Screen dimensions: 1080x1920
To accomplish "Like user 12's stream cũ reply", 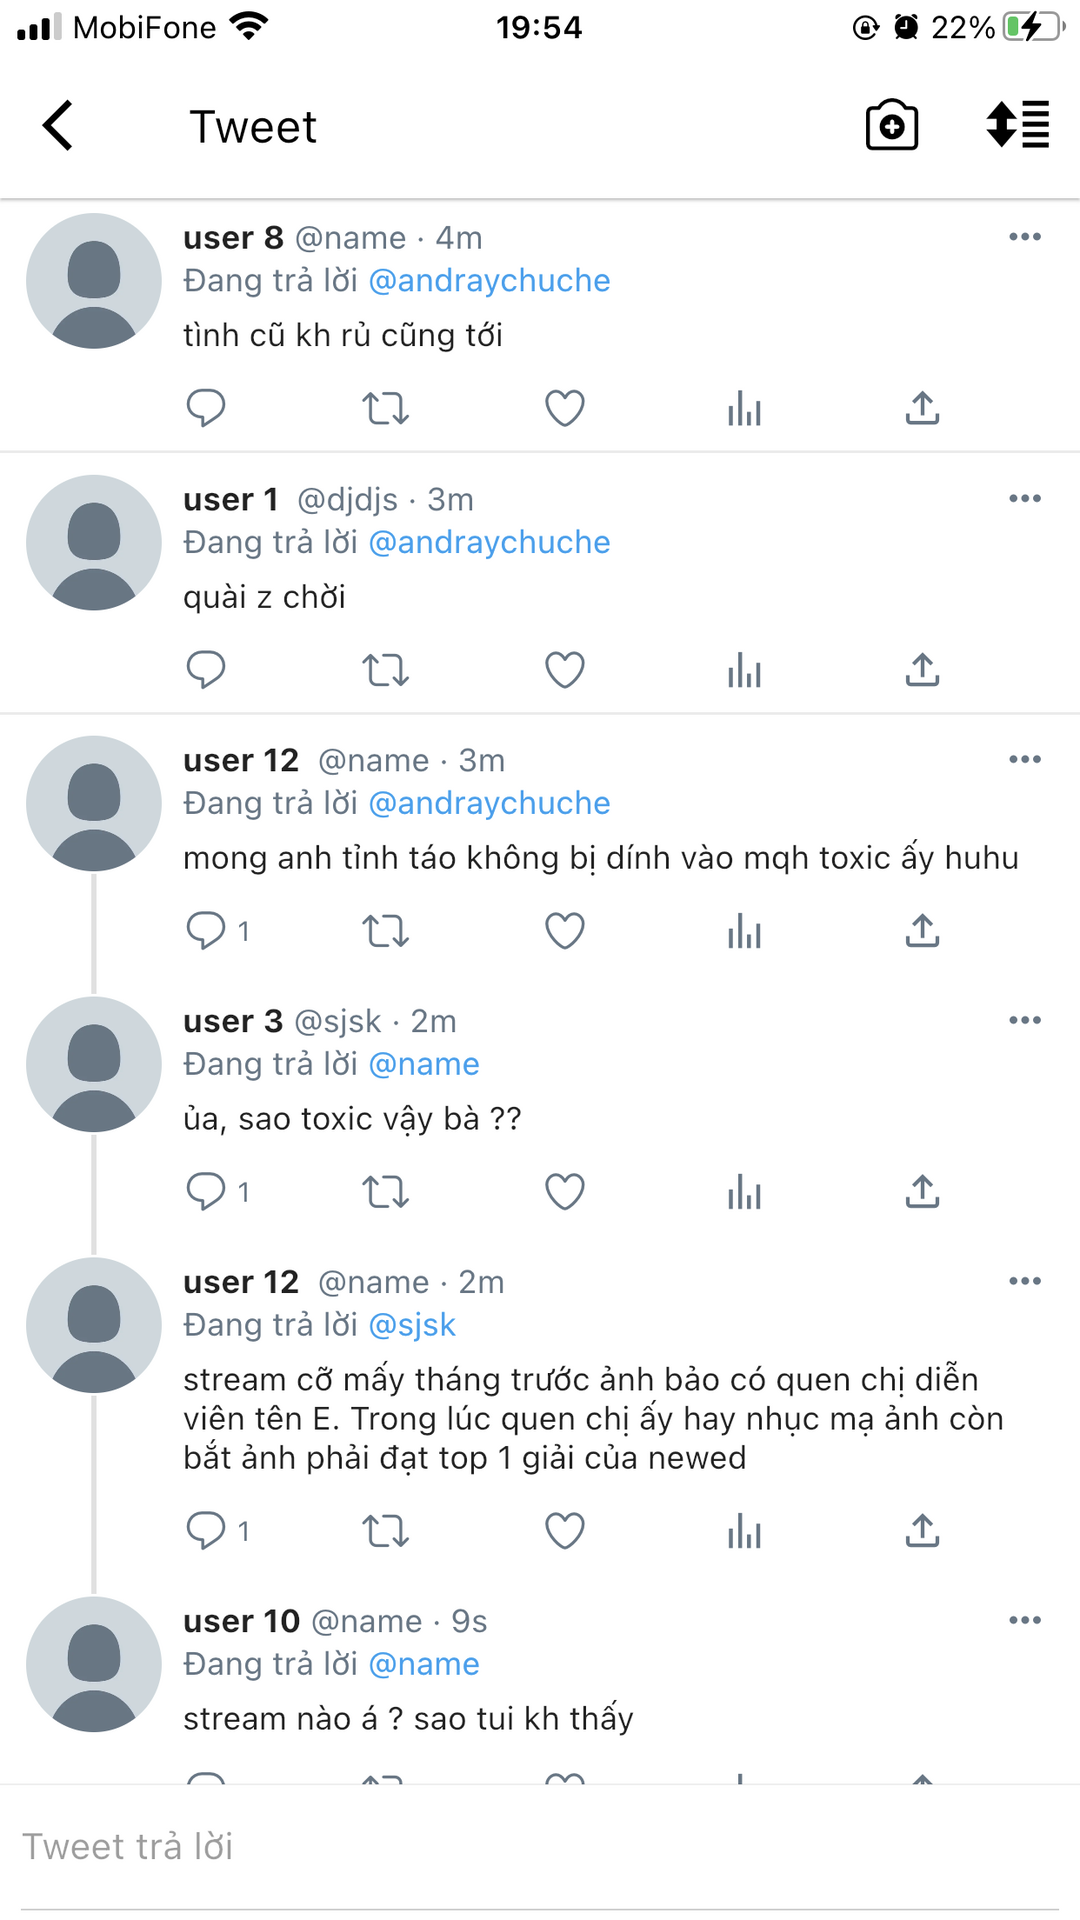I will [x=564, y=1531].
